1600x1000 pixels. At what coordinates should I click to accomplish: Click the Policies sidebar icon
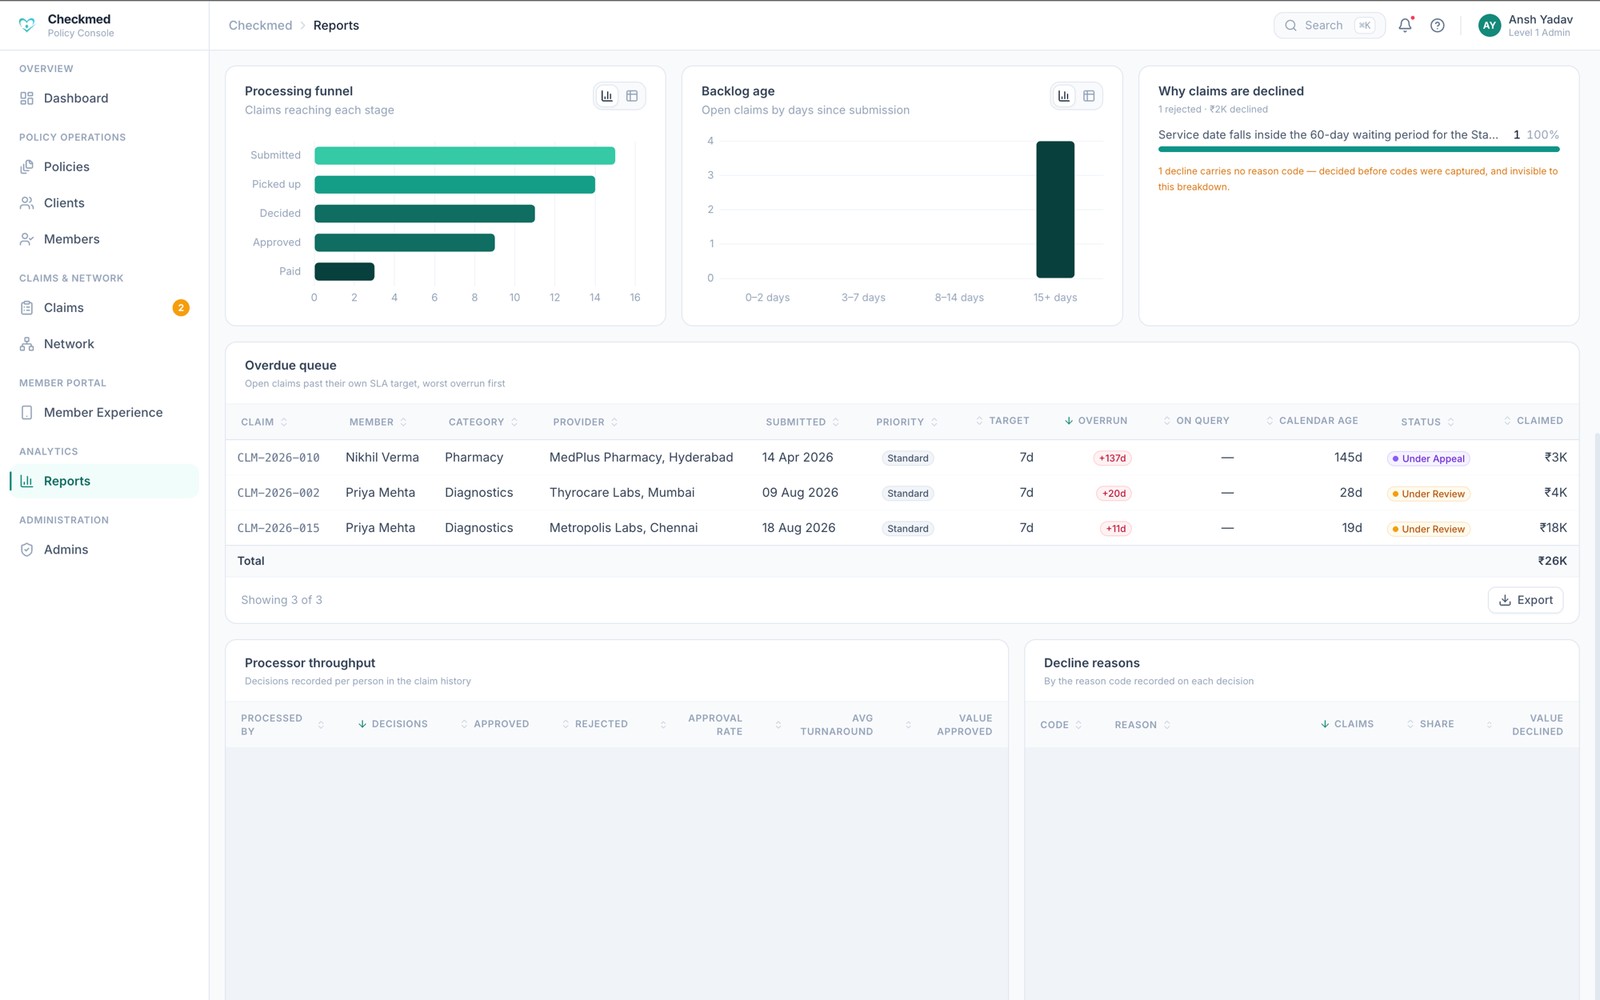tap(27, 167)
